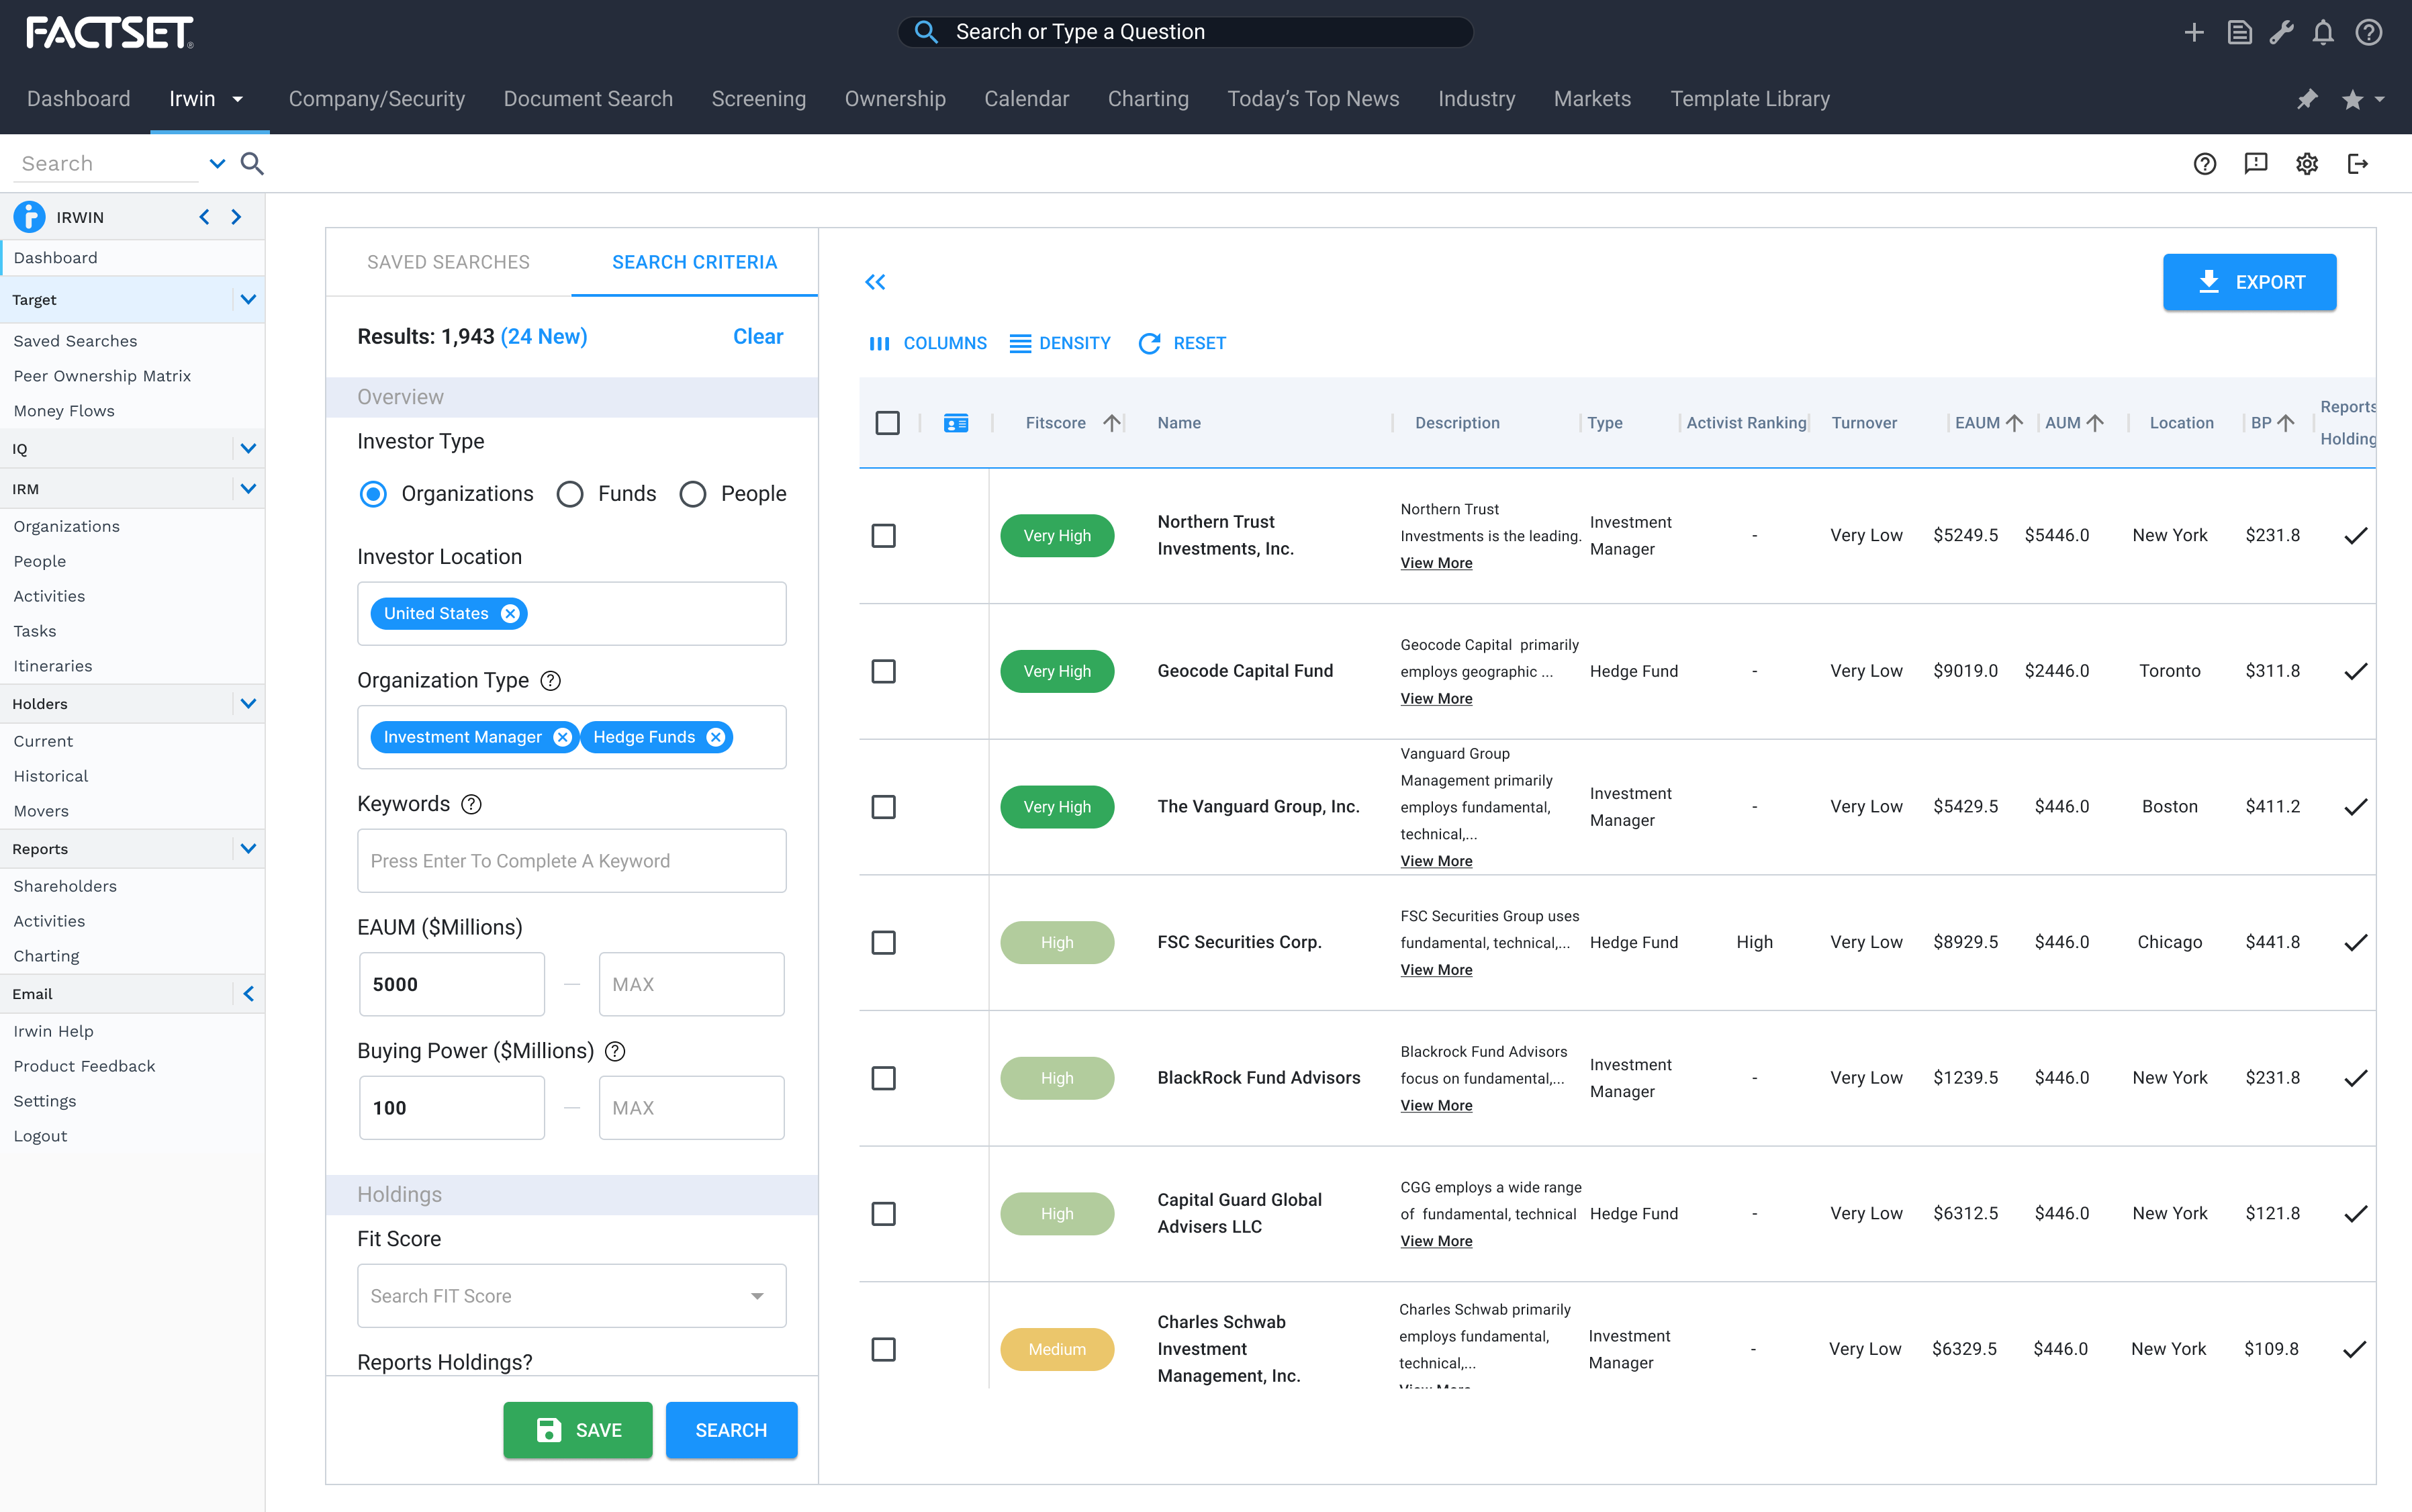
Task: Open the settings gear icon
Action: [2306, 164]
